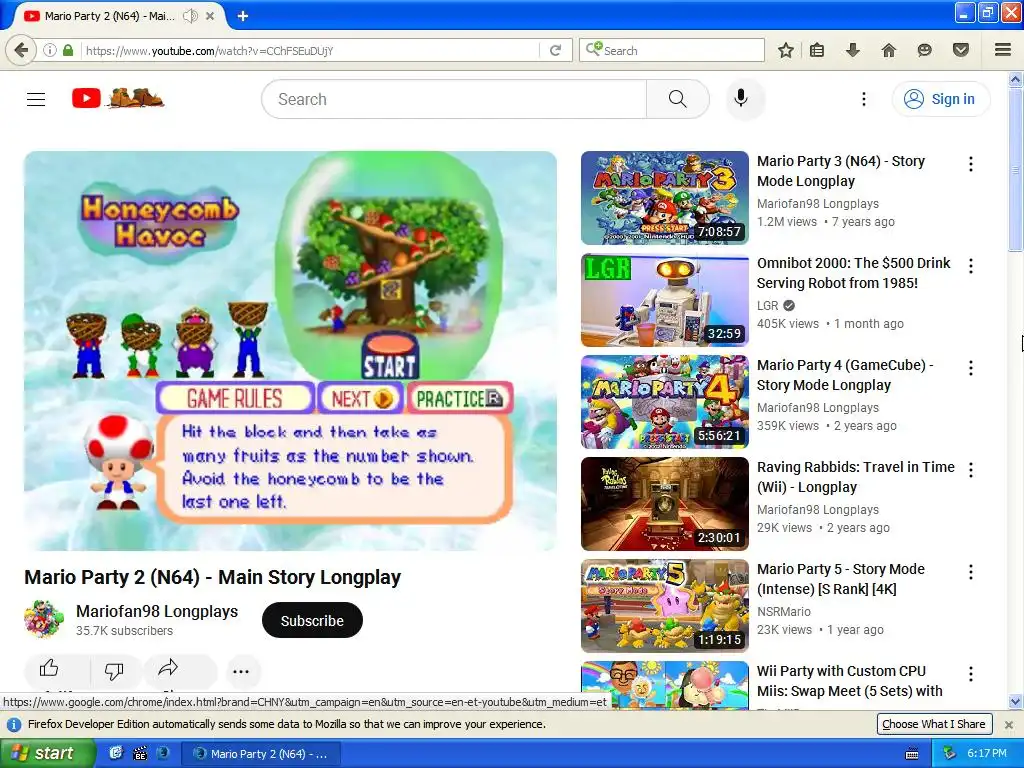Open LGR Omnibot video thumbnail
1024x768 pixels.
click(x=665, y=300)
